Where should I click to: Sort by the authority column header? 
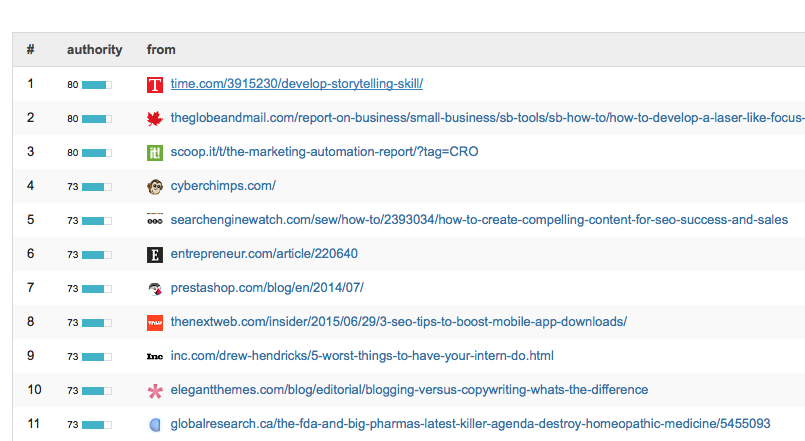click(95, 50)
